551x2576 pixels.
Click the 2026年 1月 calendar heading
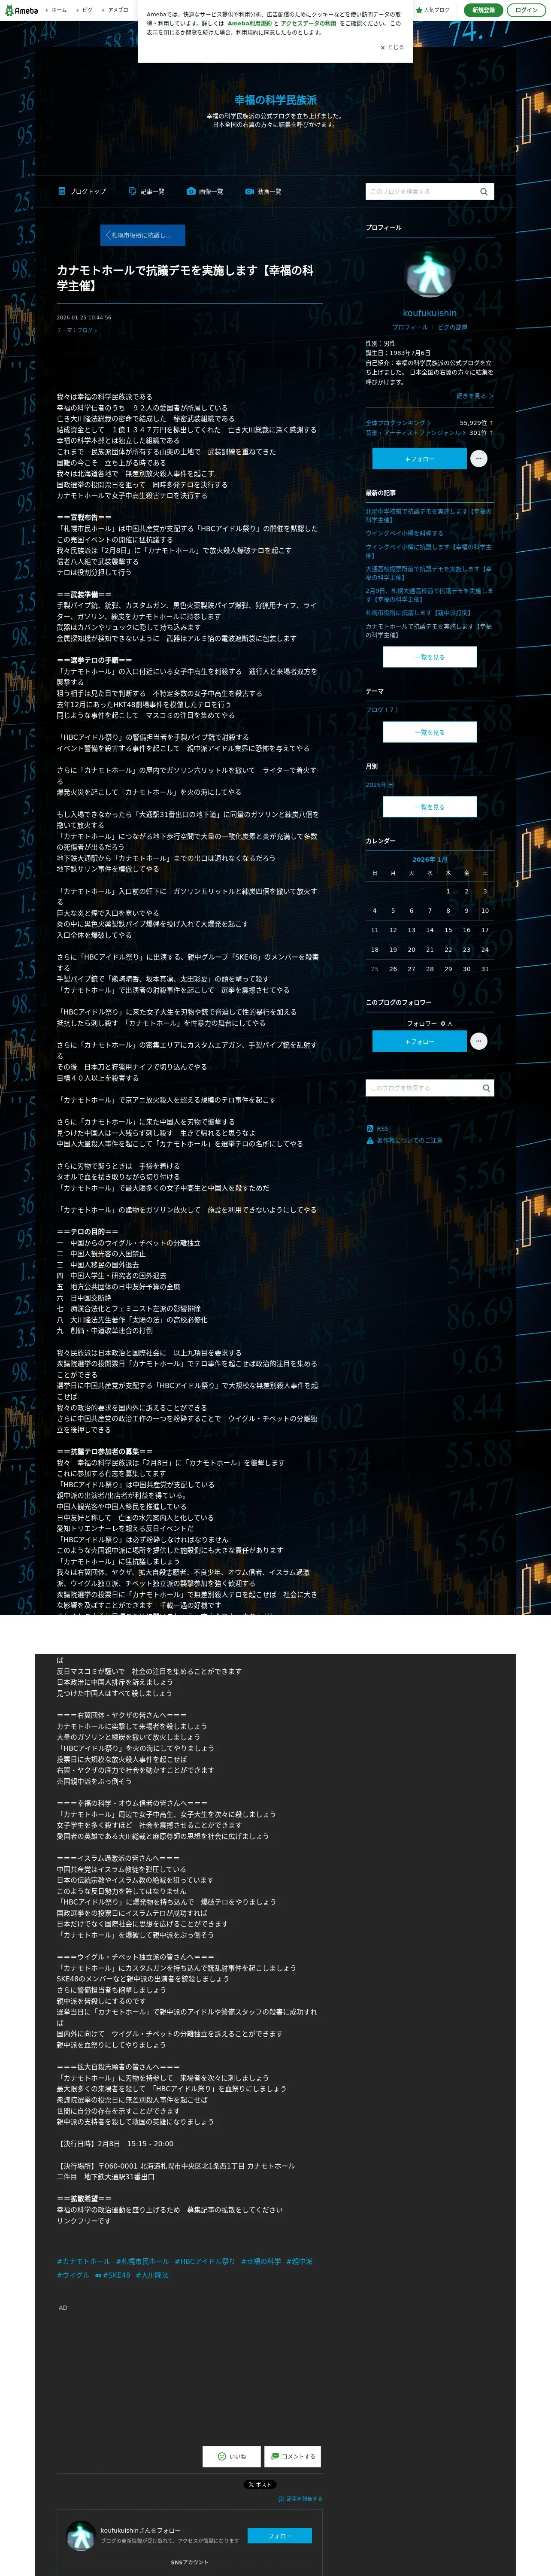[x=430, y=859]
